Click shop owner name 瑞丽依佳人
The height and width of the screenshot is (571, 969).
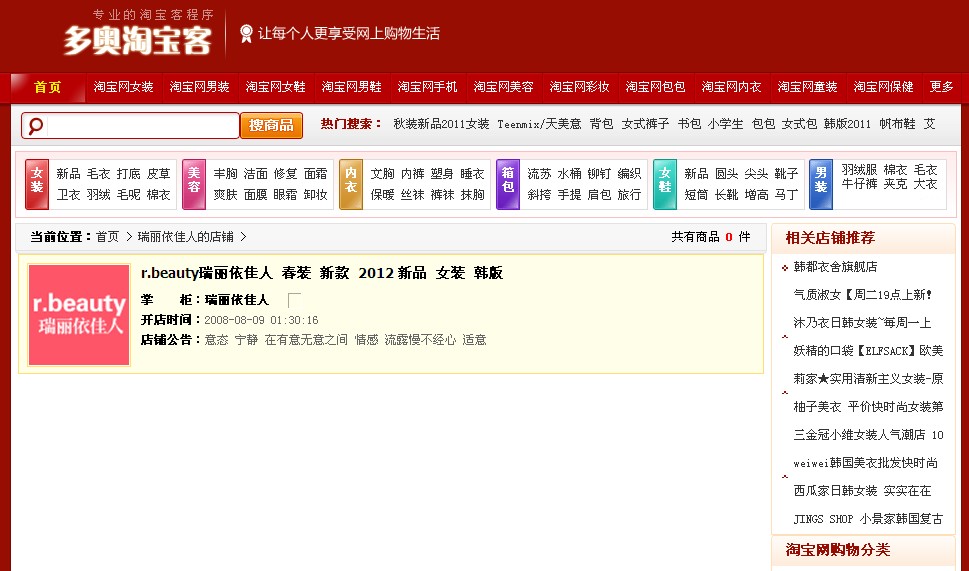(237, 300)
